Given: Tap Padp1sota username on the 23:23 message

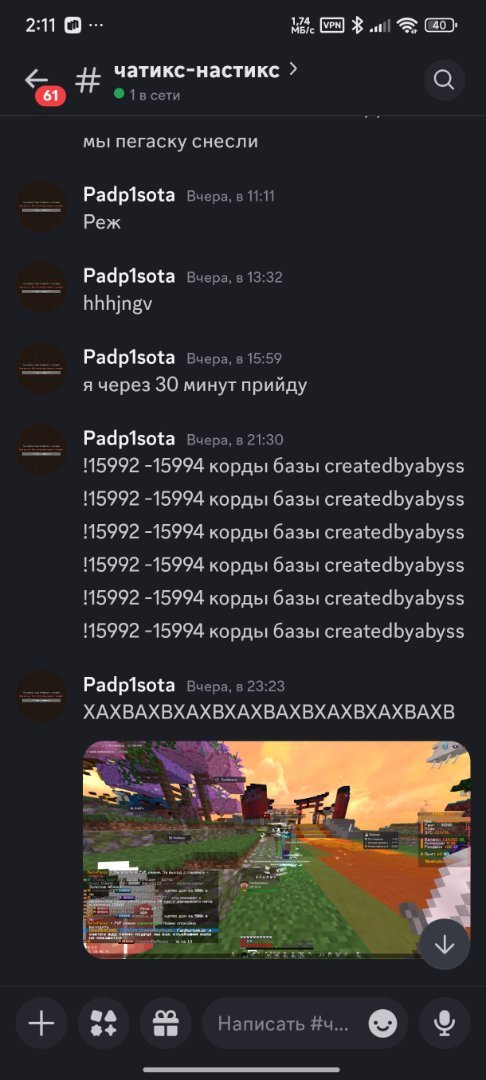Looking at the screenshot, I should pyautogui.click(x=129, y=685).
